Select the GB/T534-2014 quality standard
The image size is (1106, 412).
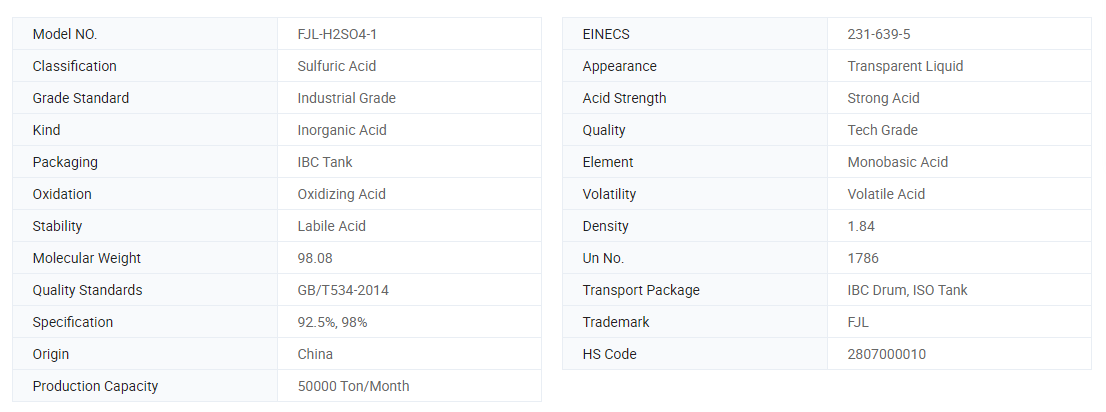click(x=343, y=290)
